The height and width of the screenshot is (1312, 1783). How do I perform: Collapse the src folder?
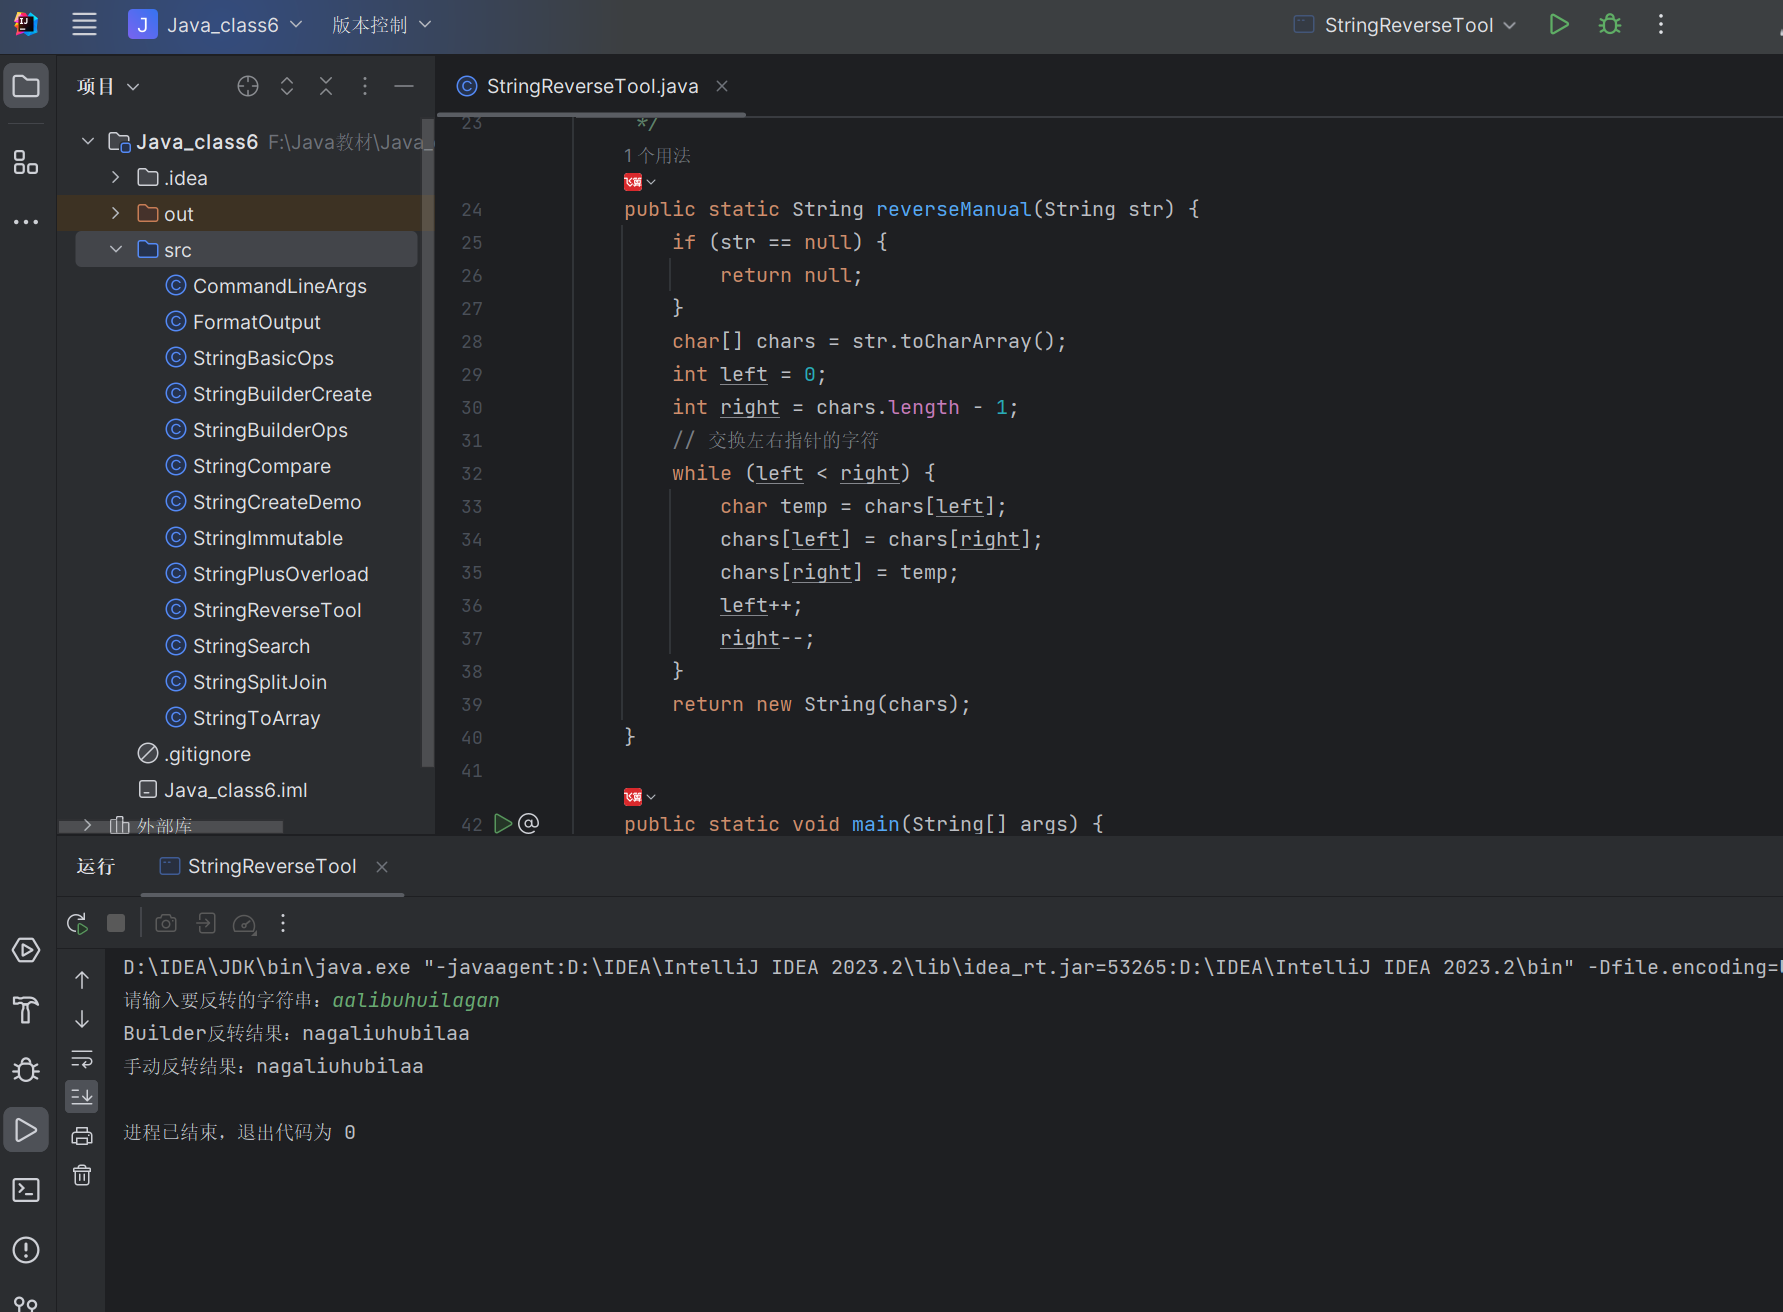point(116,250)
